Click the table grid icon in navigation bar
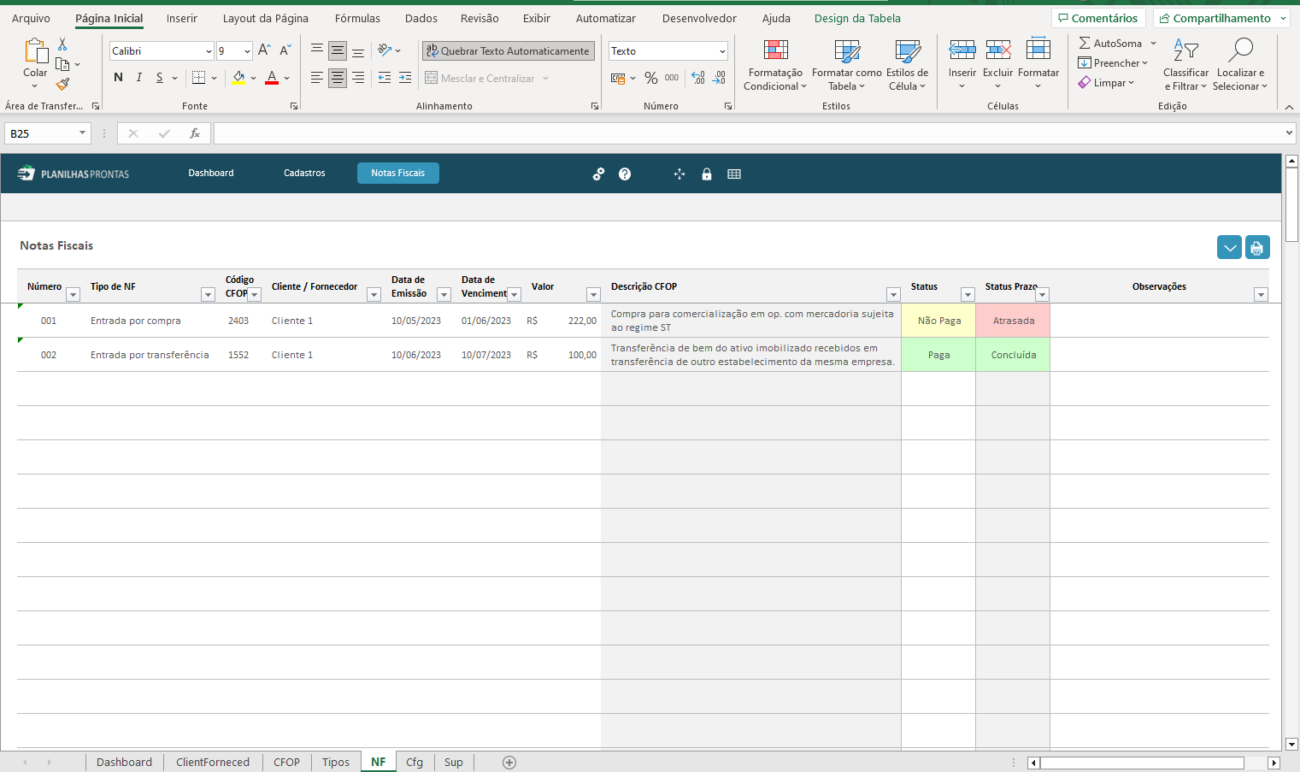 click(734, 173)
